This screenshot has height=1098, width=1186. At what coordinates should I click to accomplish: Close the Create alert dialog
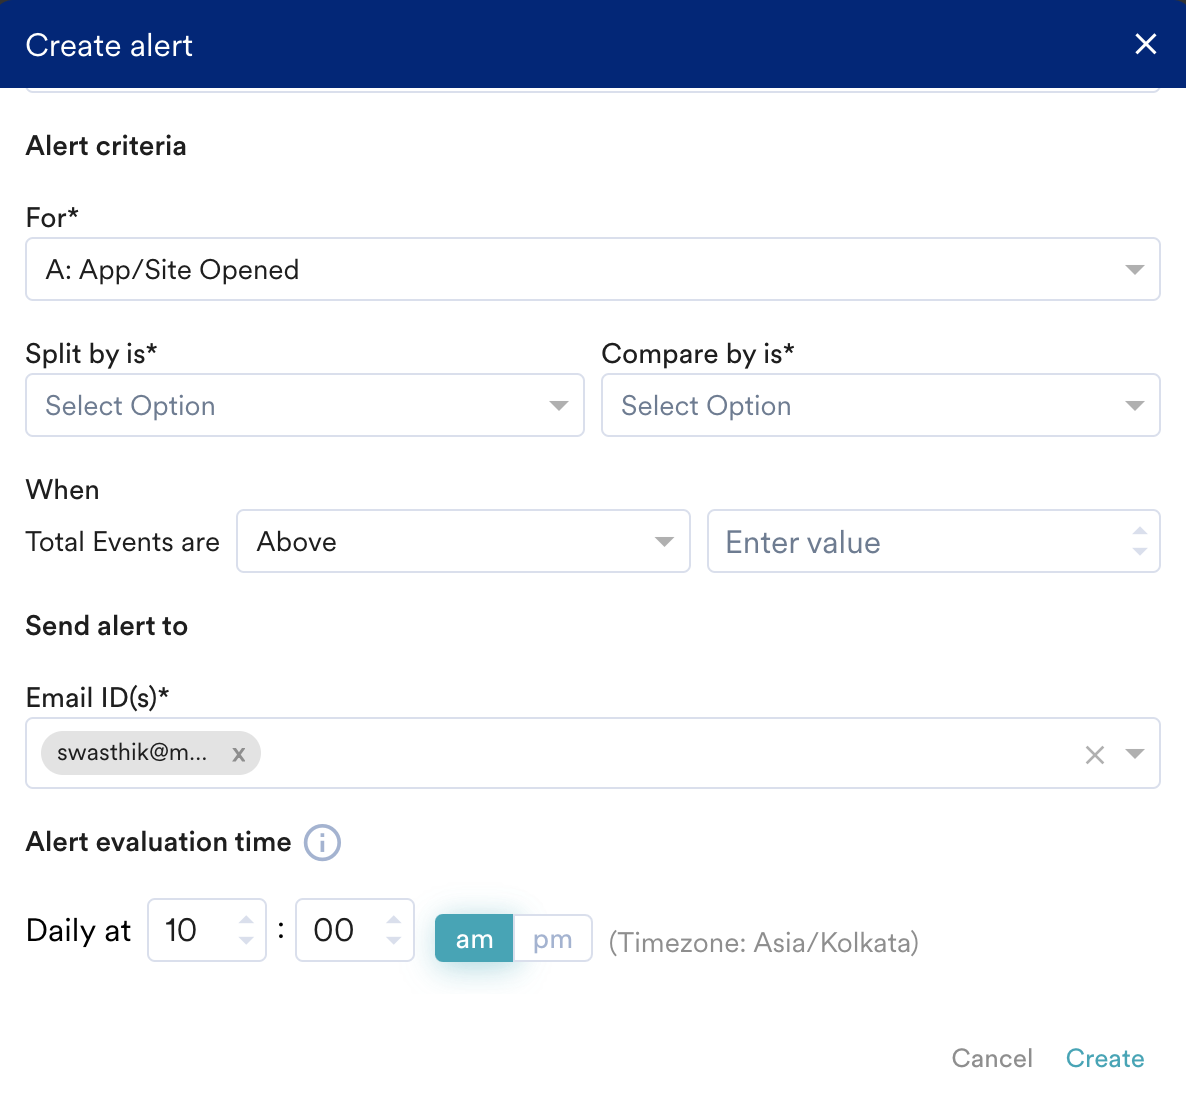1145,44
